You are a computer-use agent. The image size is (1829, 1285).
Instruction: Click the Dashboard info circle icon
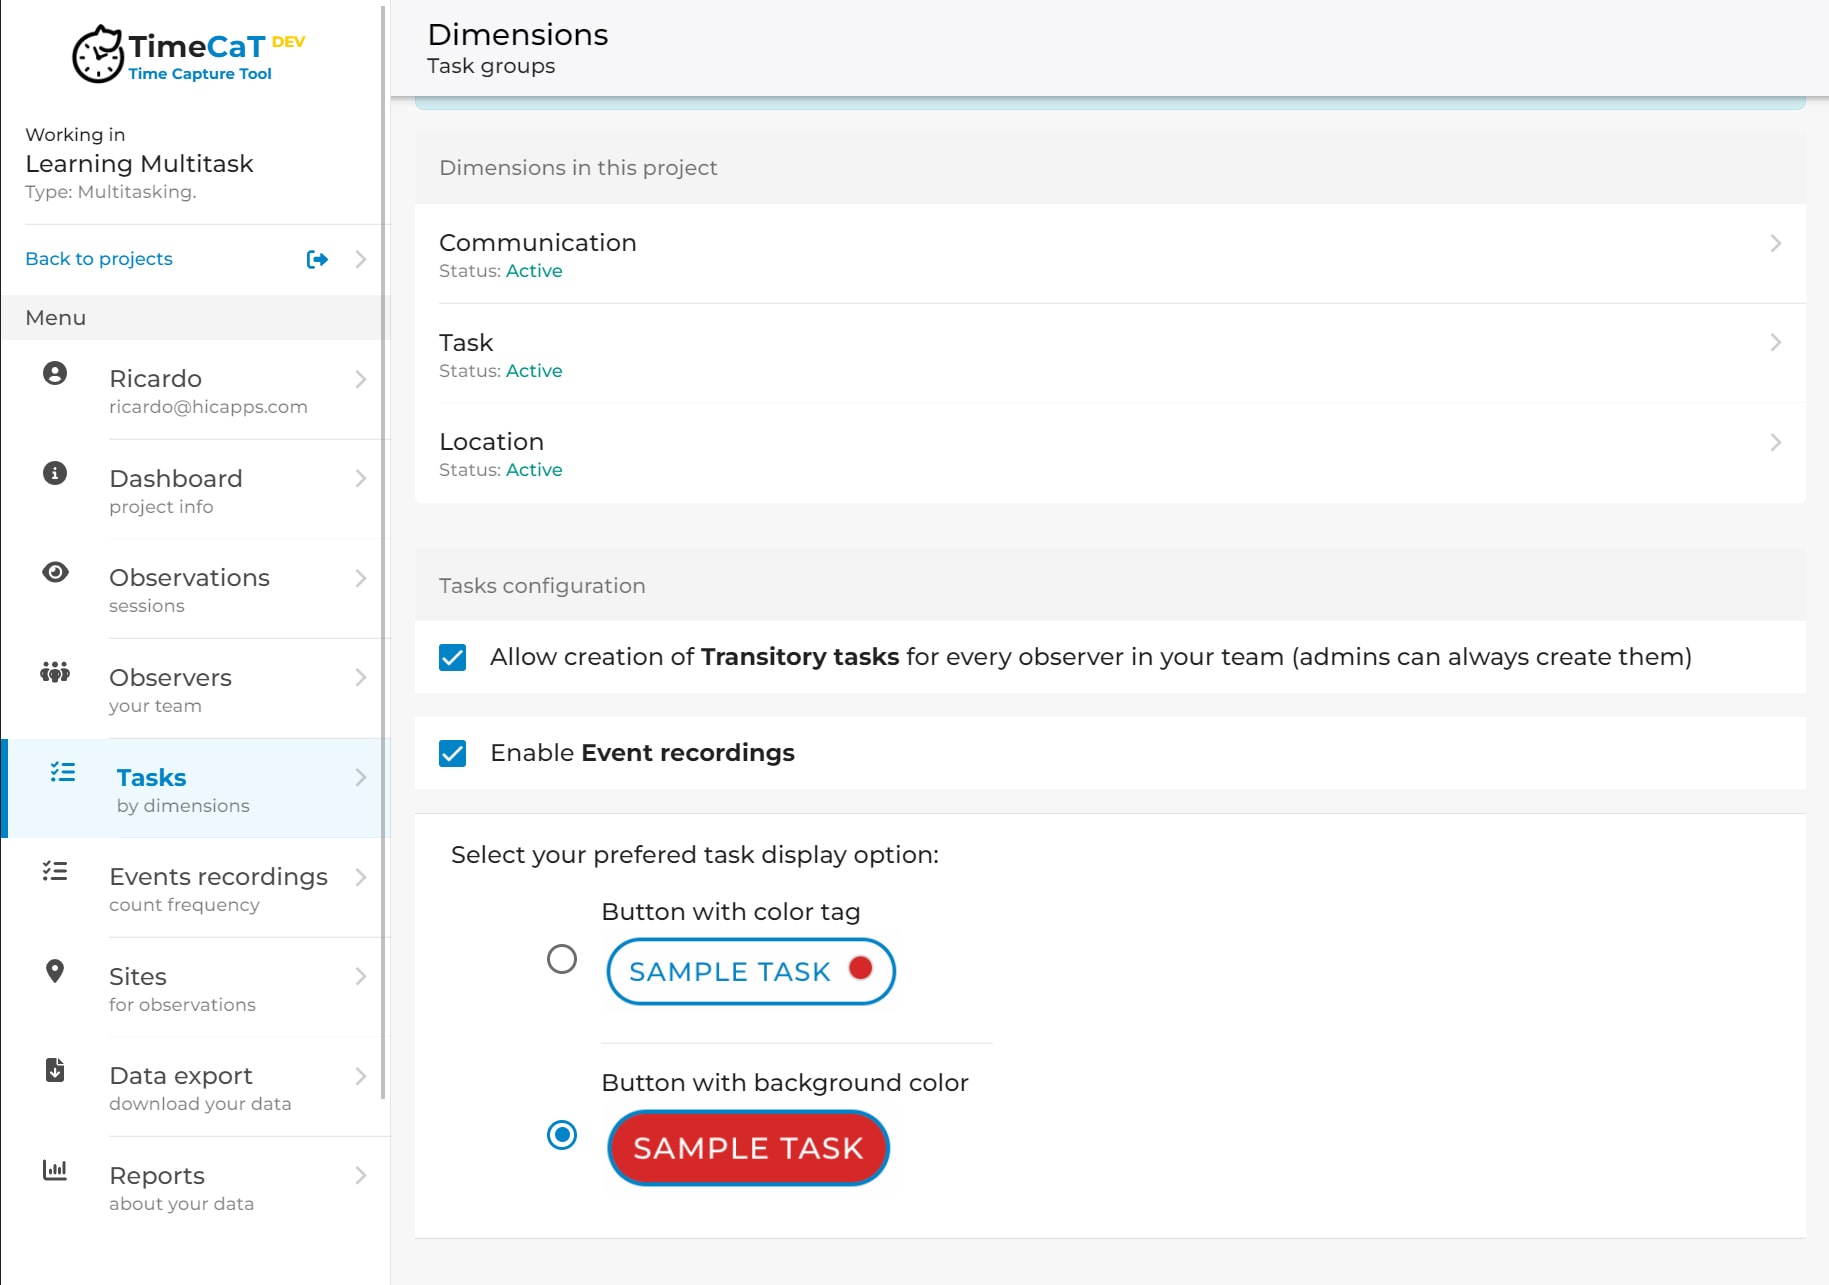(55, 473)
